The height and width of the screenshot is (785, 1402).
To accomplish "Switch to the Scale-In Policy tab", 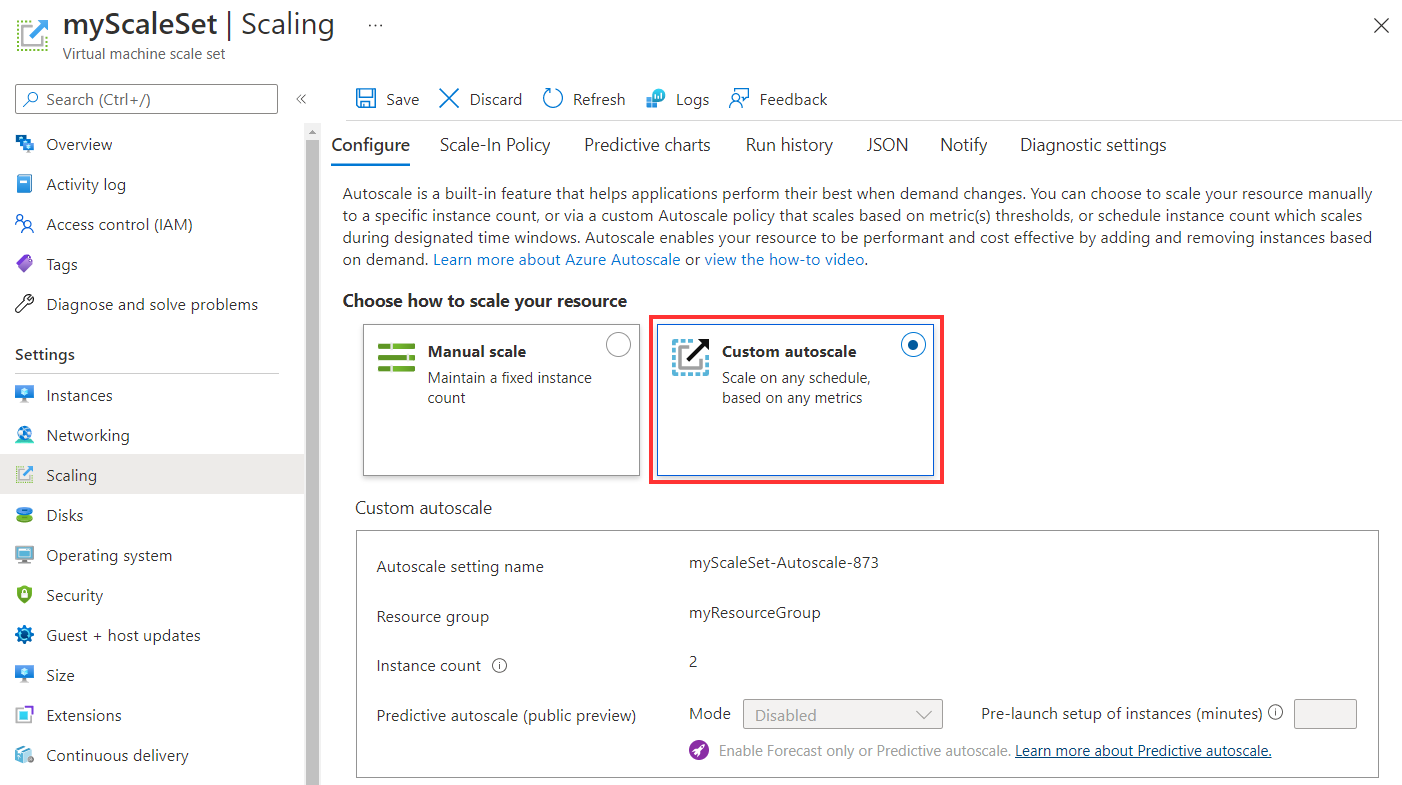I will tap(495, 145).
